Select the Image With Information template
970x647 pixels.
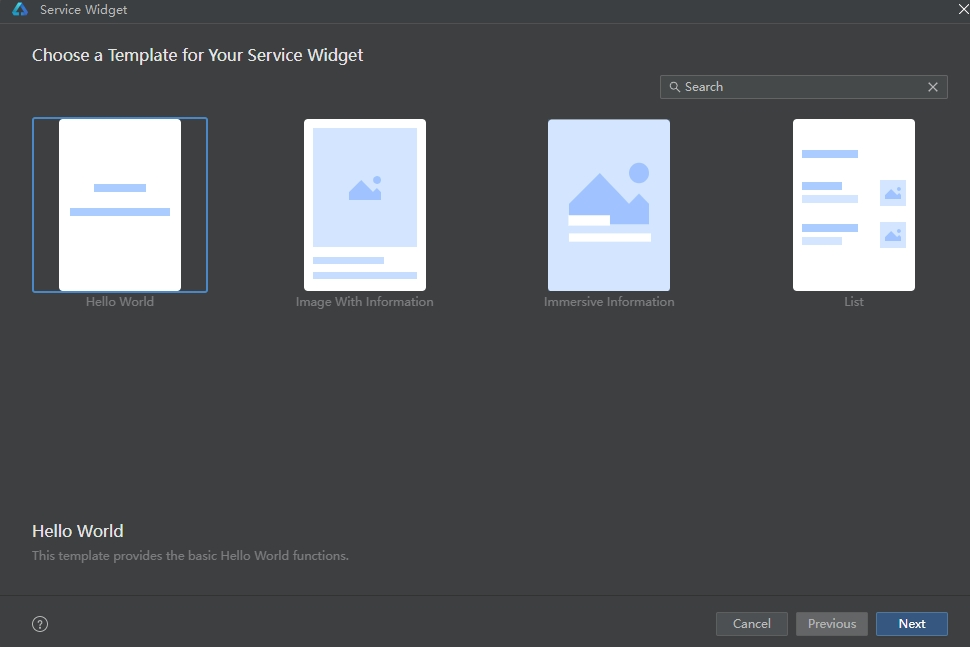364,205
